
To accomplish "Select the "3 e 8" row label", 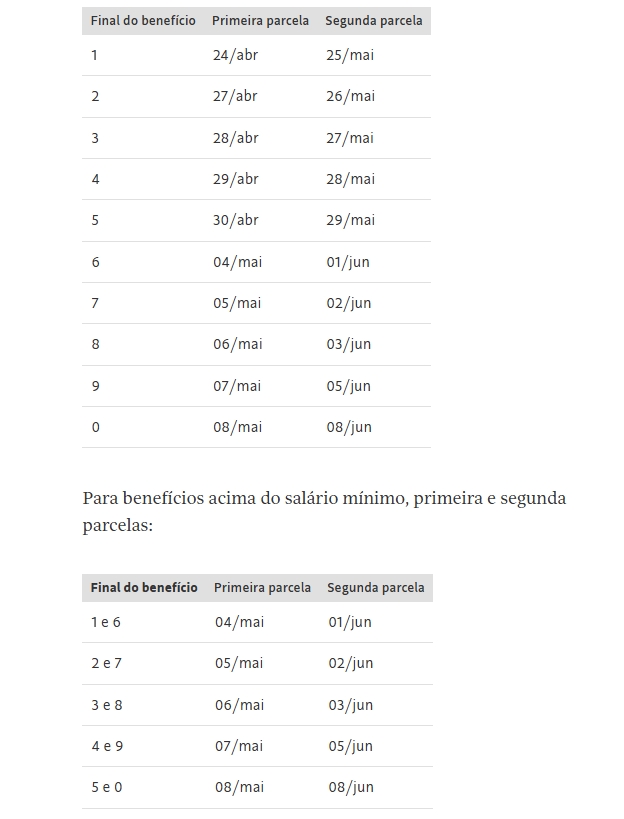I will 106,705.
